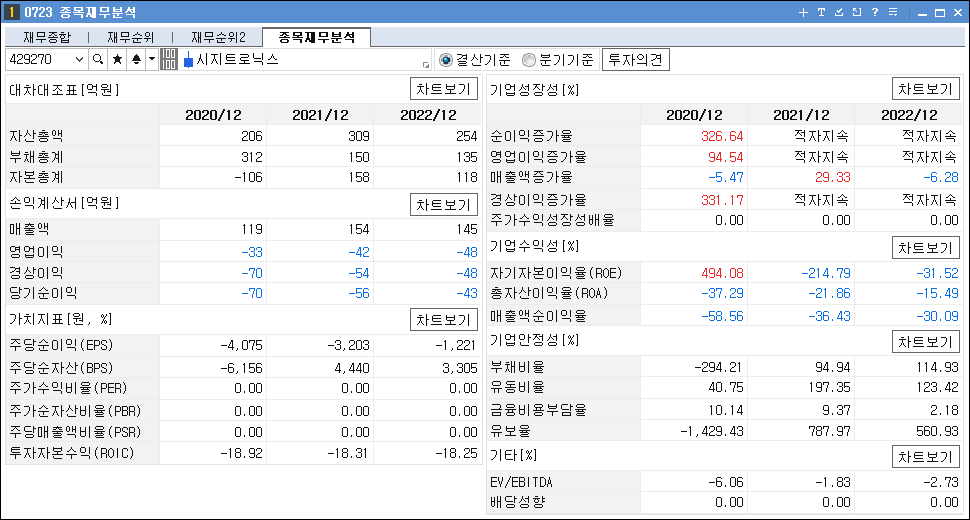Click 차트보기 for 기업안정성
Image resolution: width=970 pixels, height=520 pixels.
[925, 342]
